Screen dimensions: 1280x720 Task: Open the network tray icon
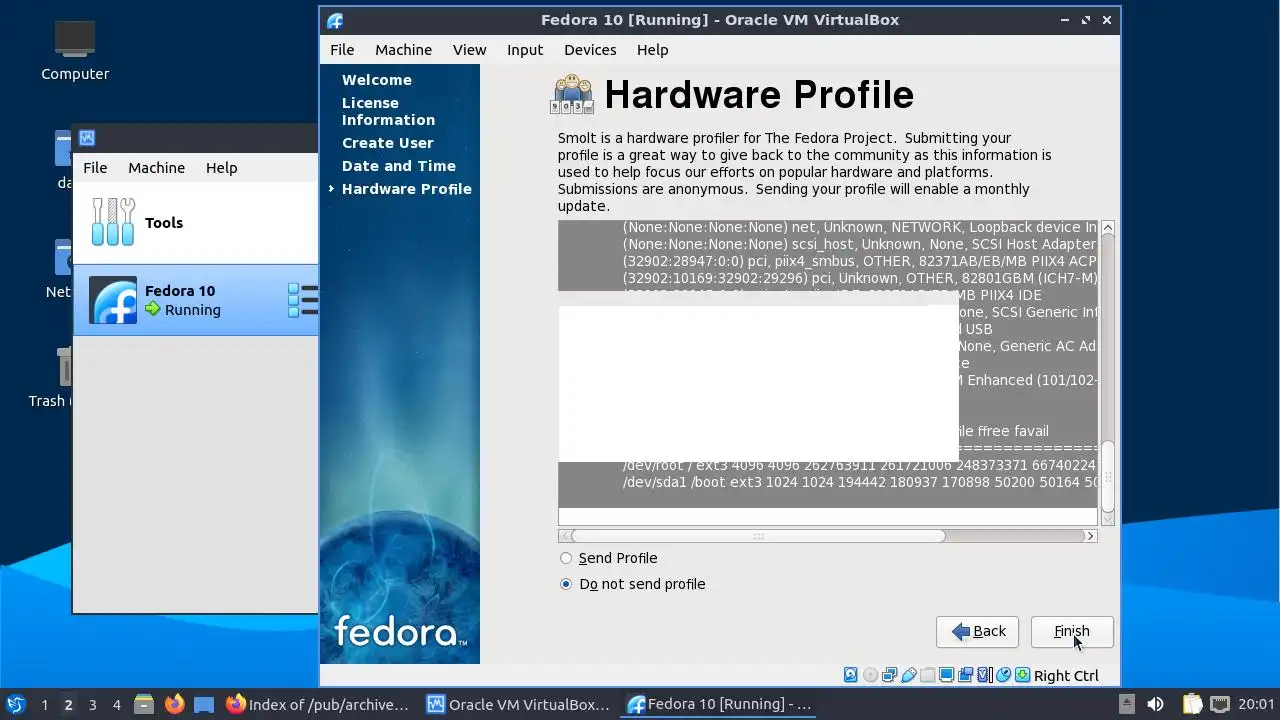point(1220,704)
